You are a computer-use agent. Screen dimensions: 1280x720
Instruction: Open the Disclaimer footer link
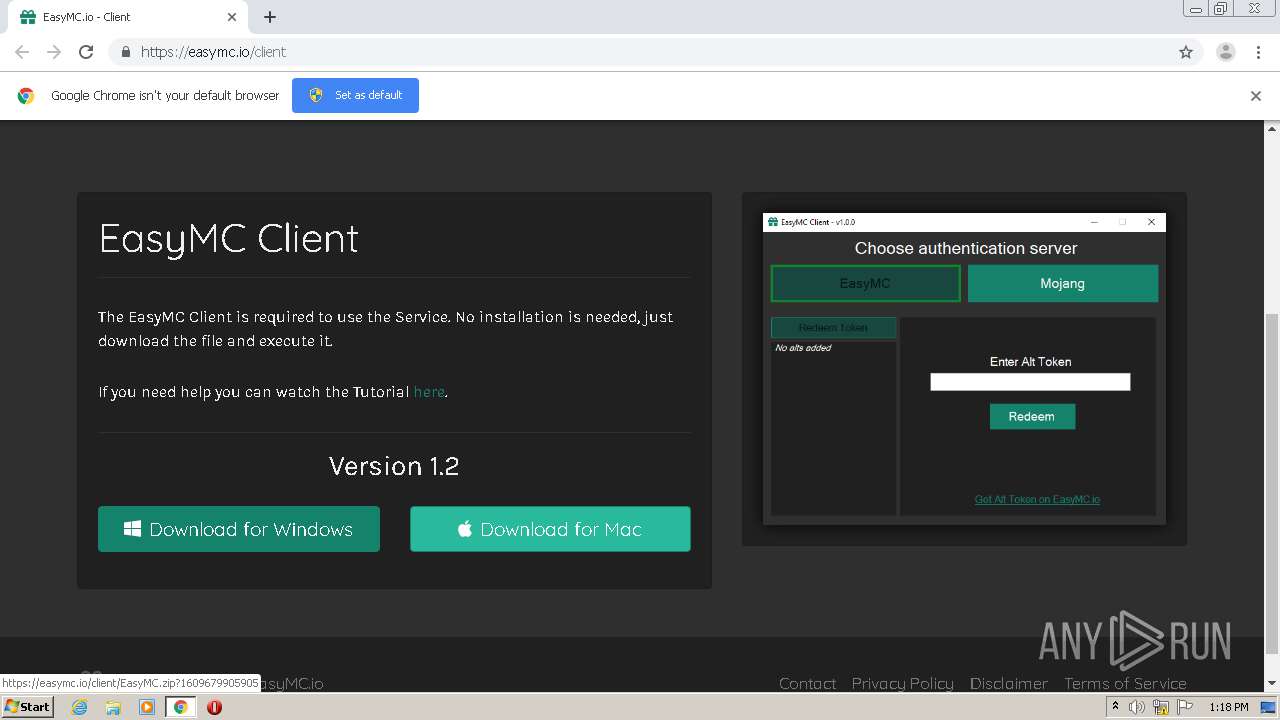pos(1009,683)
